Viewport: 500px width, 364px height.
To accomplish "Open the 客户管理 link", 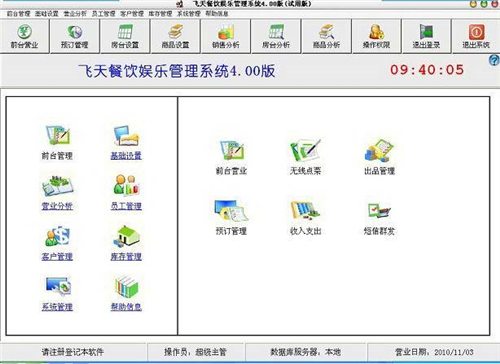I will click(x=57, y=256).
